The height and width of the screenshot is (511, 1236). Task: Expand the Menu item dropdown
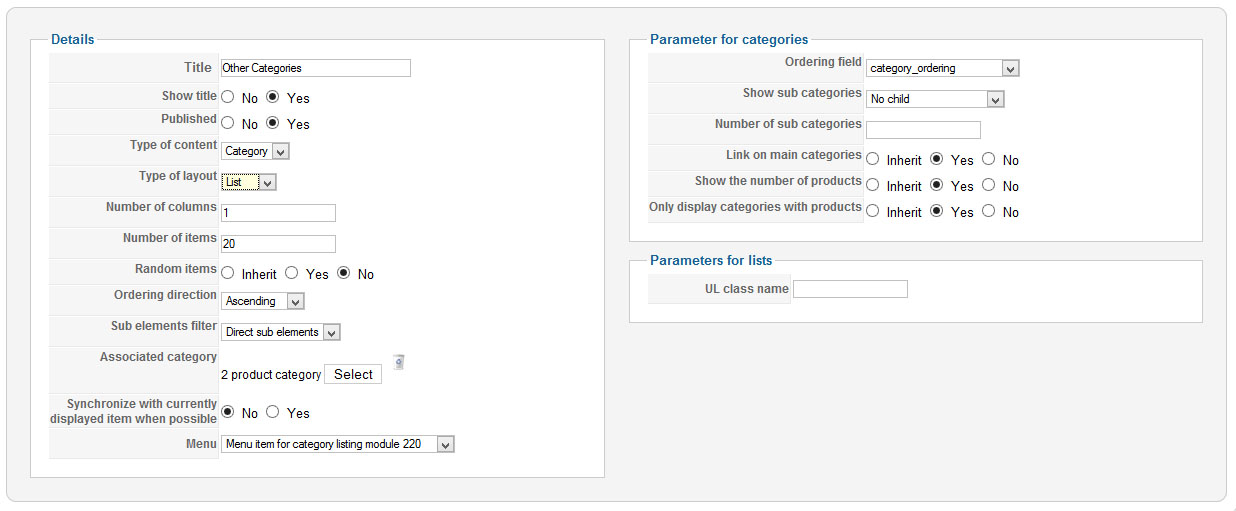click(x=338, y=444)
